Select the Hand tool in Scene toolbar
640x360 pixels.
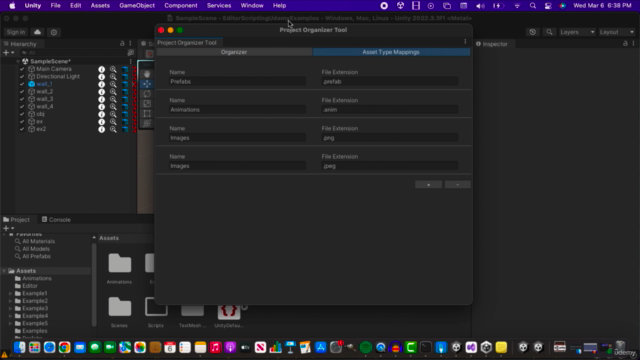point(147,74)
